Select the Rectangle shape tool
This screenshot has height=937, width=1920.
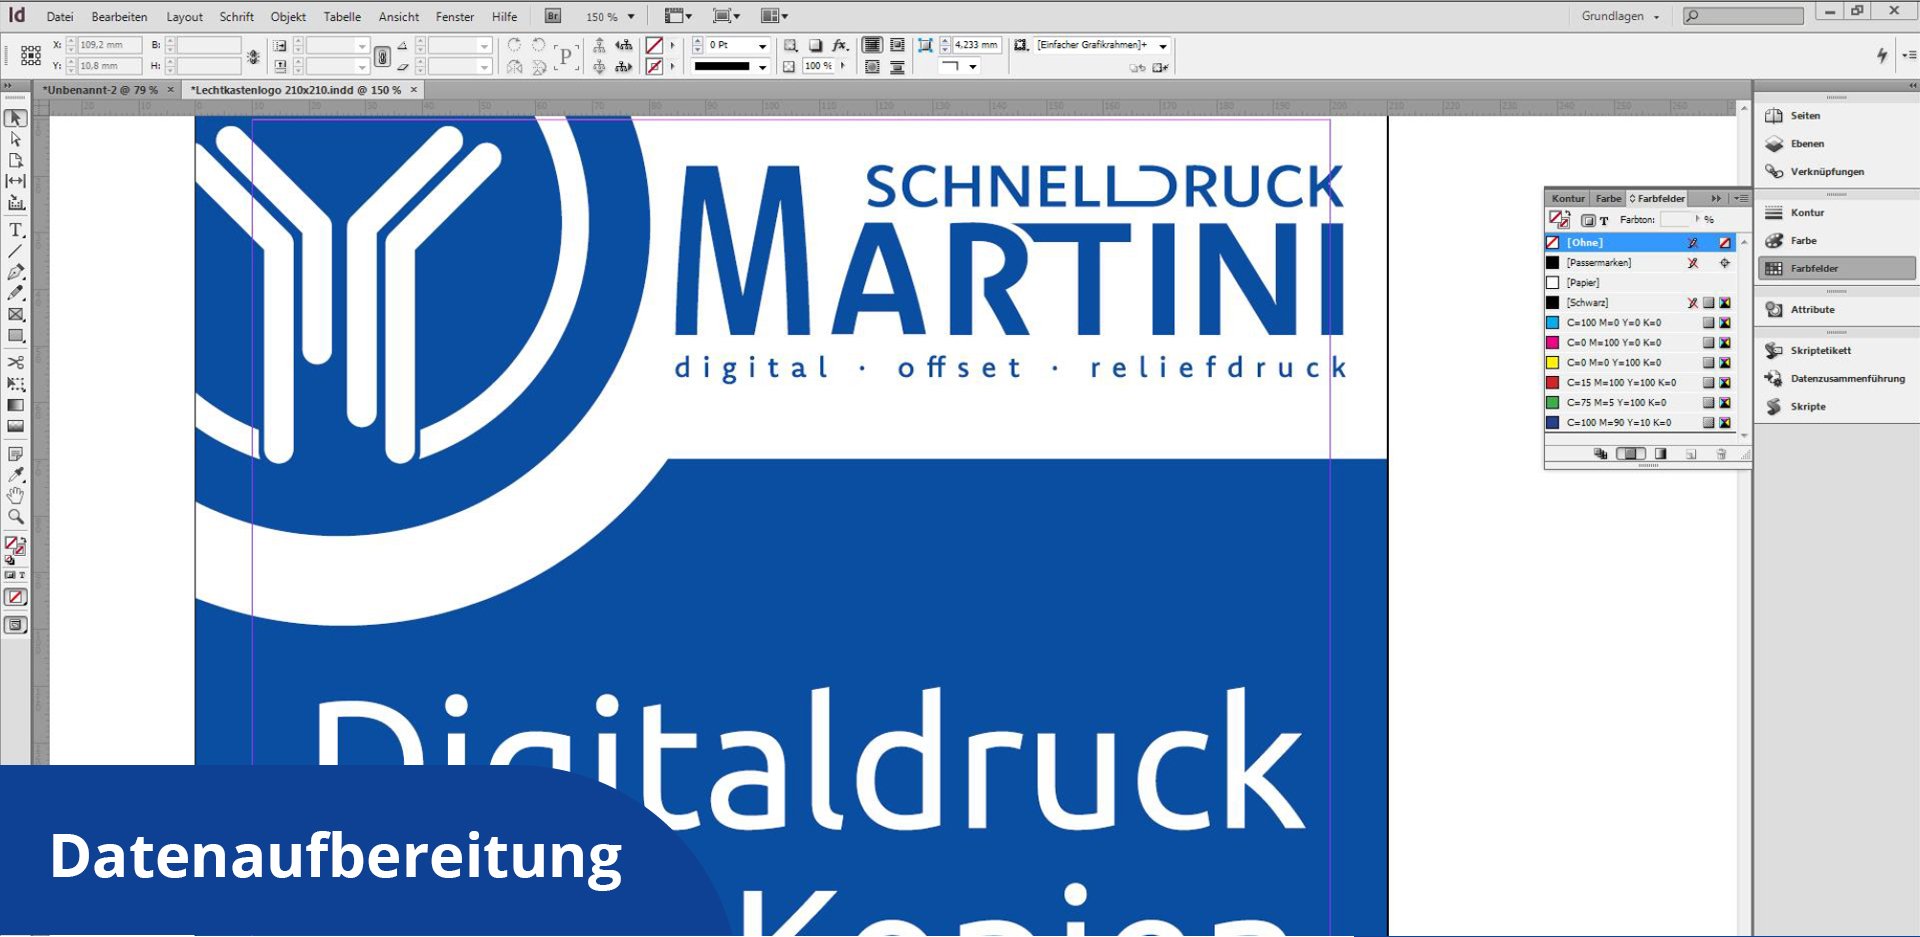15,336
